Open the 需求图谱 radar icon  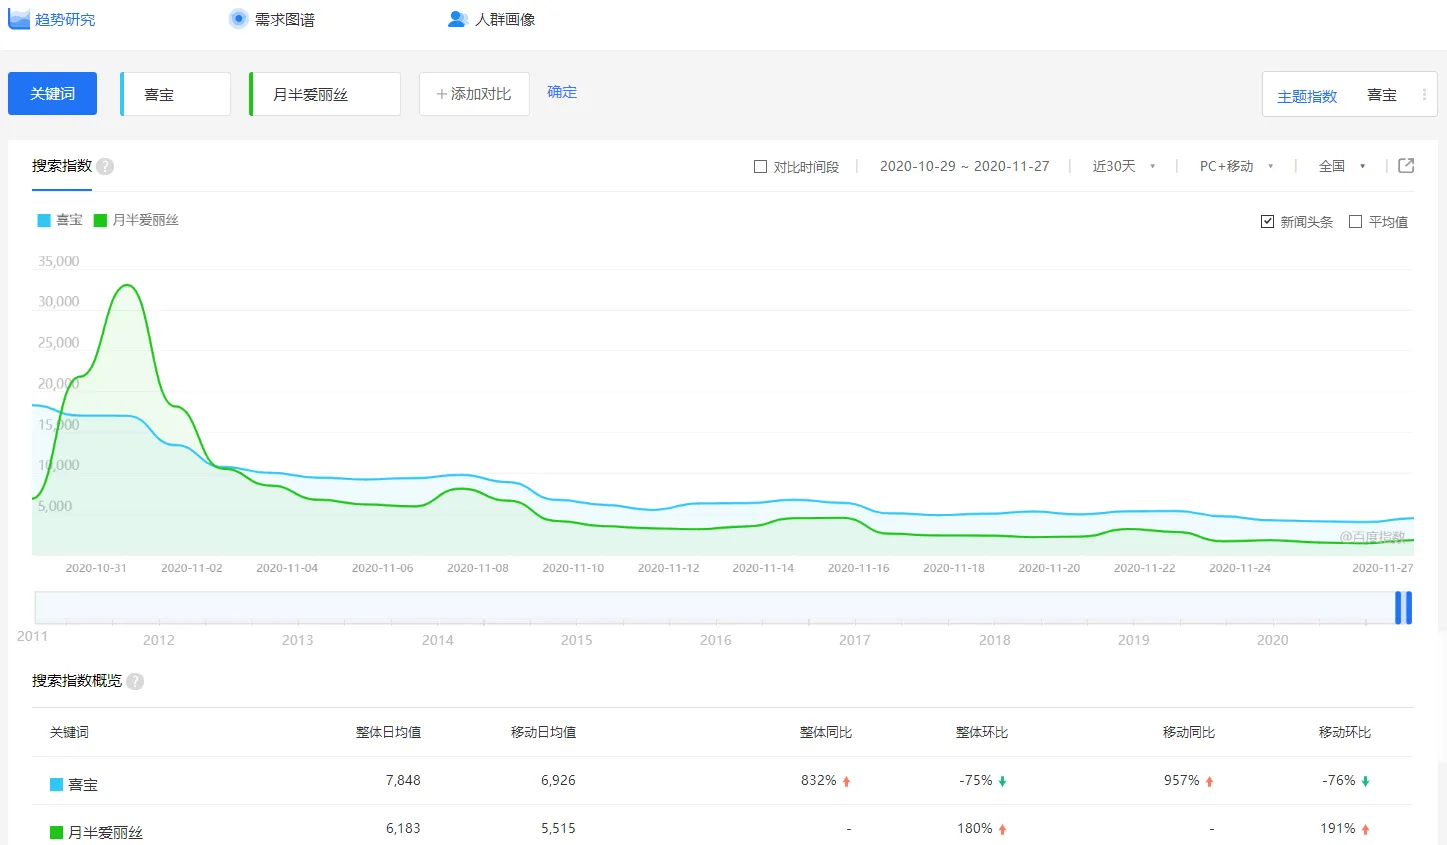pyautogui.click(x=237, y=17)
